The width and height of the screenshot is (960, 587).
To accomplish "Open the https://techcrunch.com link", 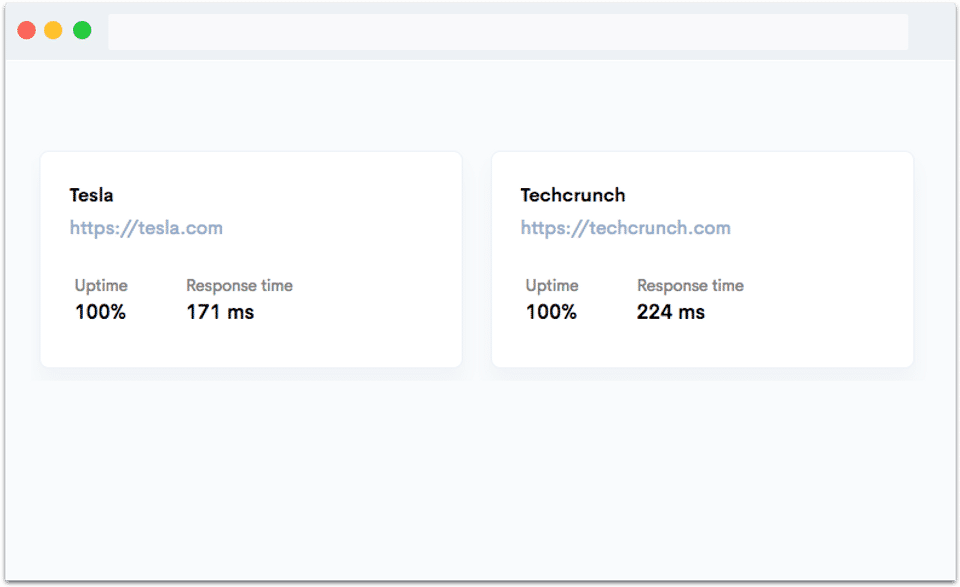I will point(625,228).
